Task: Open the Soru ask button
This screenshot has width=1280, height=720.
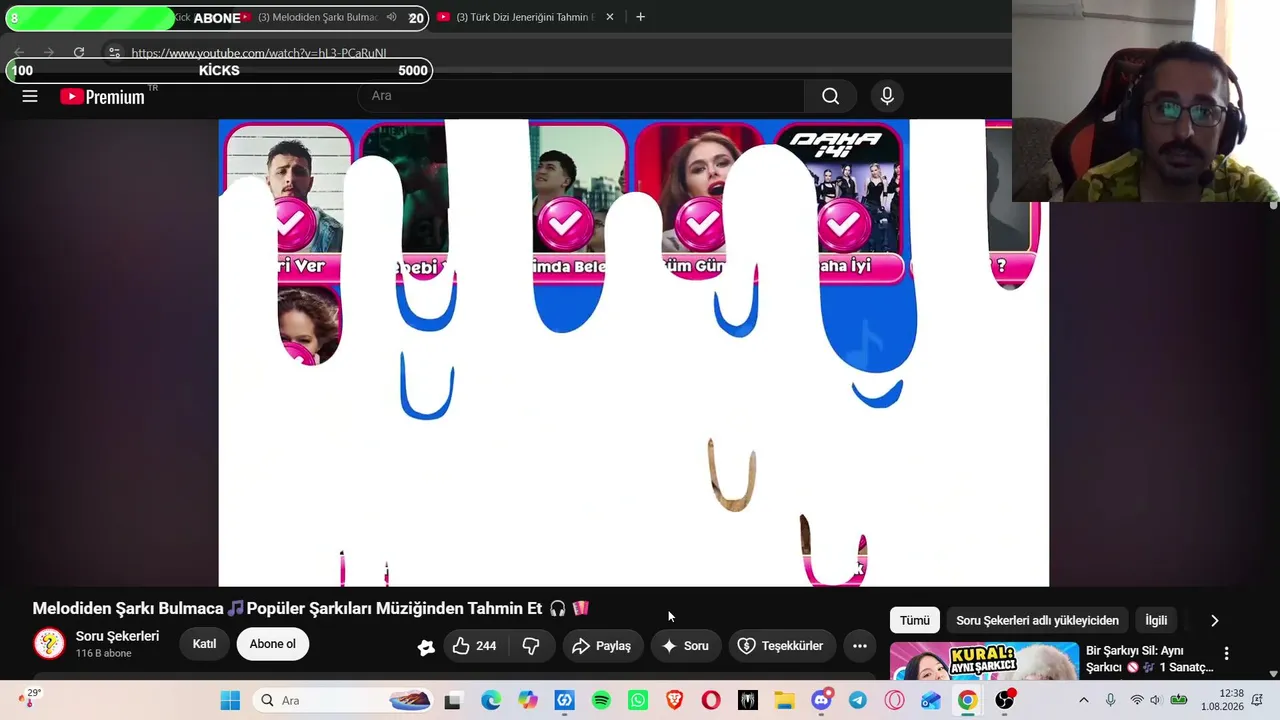Action: click(685, 646)
